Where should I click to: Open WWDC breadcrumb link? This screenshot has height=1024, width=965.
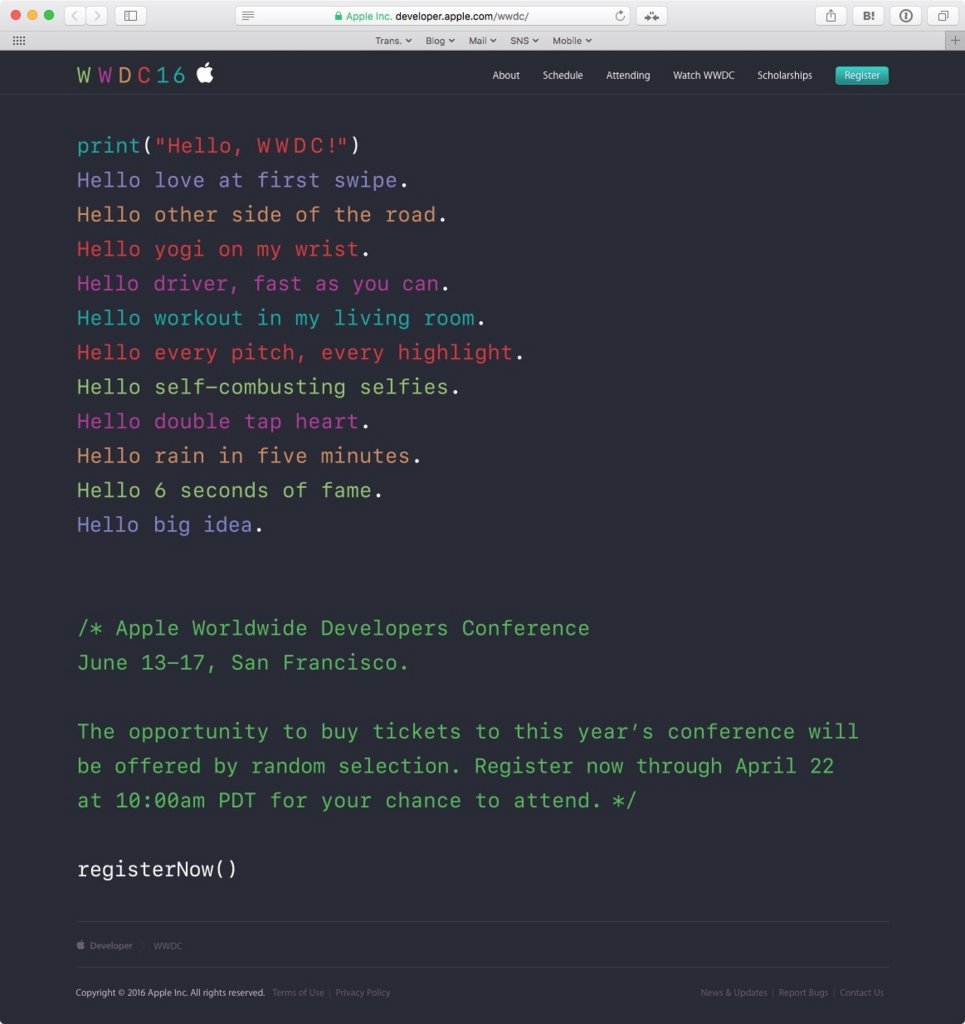[168, 946]
